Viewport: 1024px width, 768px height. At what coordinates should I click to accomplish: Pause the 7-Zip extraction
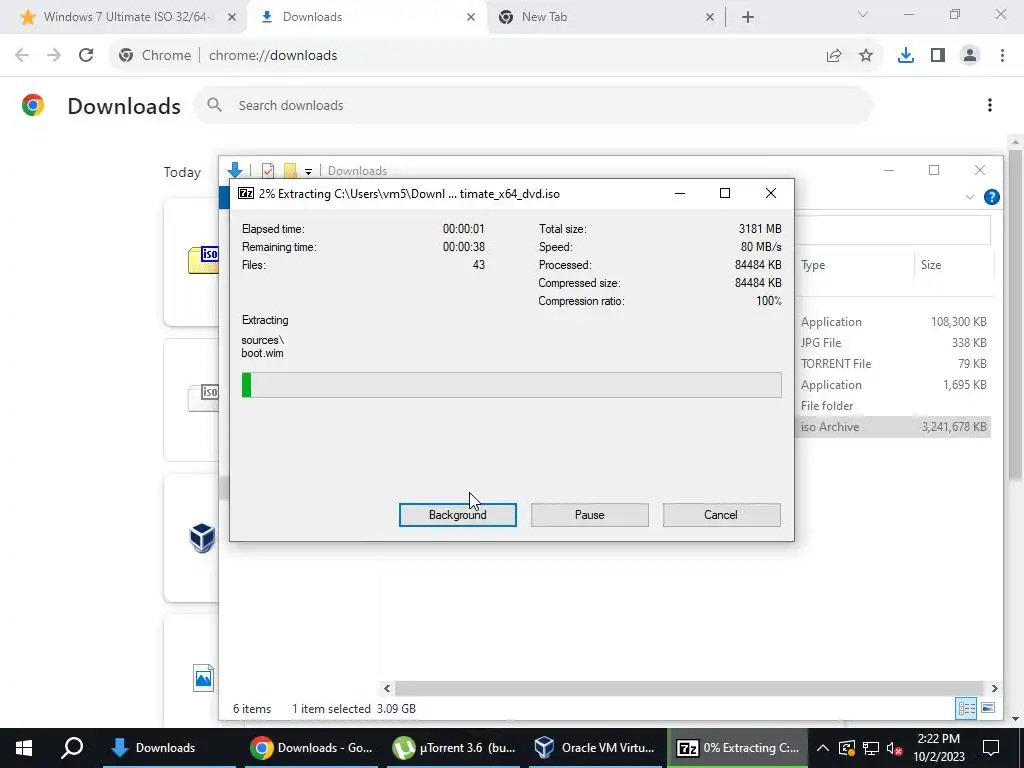pos(589,515)
